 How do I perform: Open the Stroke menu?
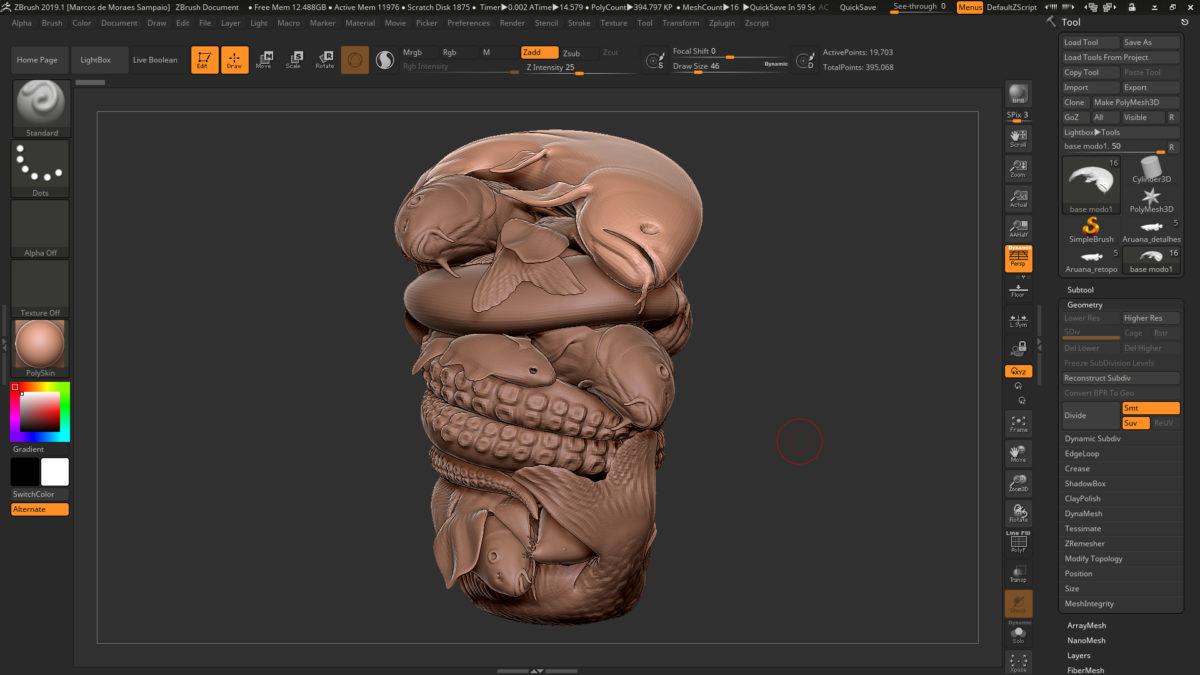(x=579, y=23)
